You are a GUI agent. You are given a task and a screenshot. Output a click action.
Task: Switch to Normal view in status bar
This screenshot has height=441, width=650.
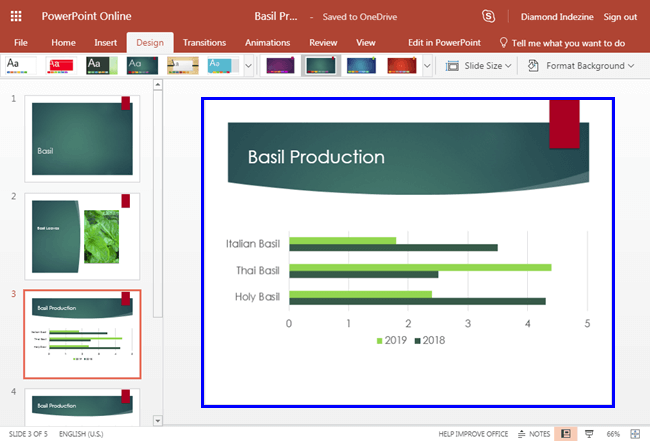566,433
